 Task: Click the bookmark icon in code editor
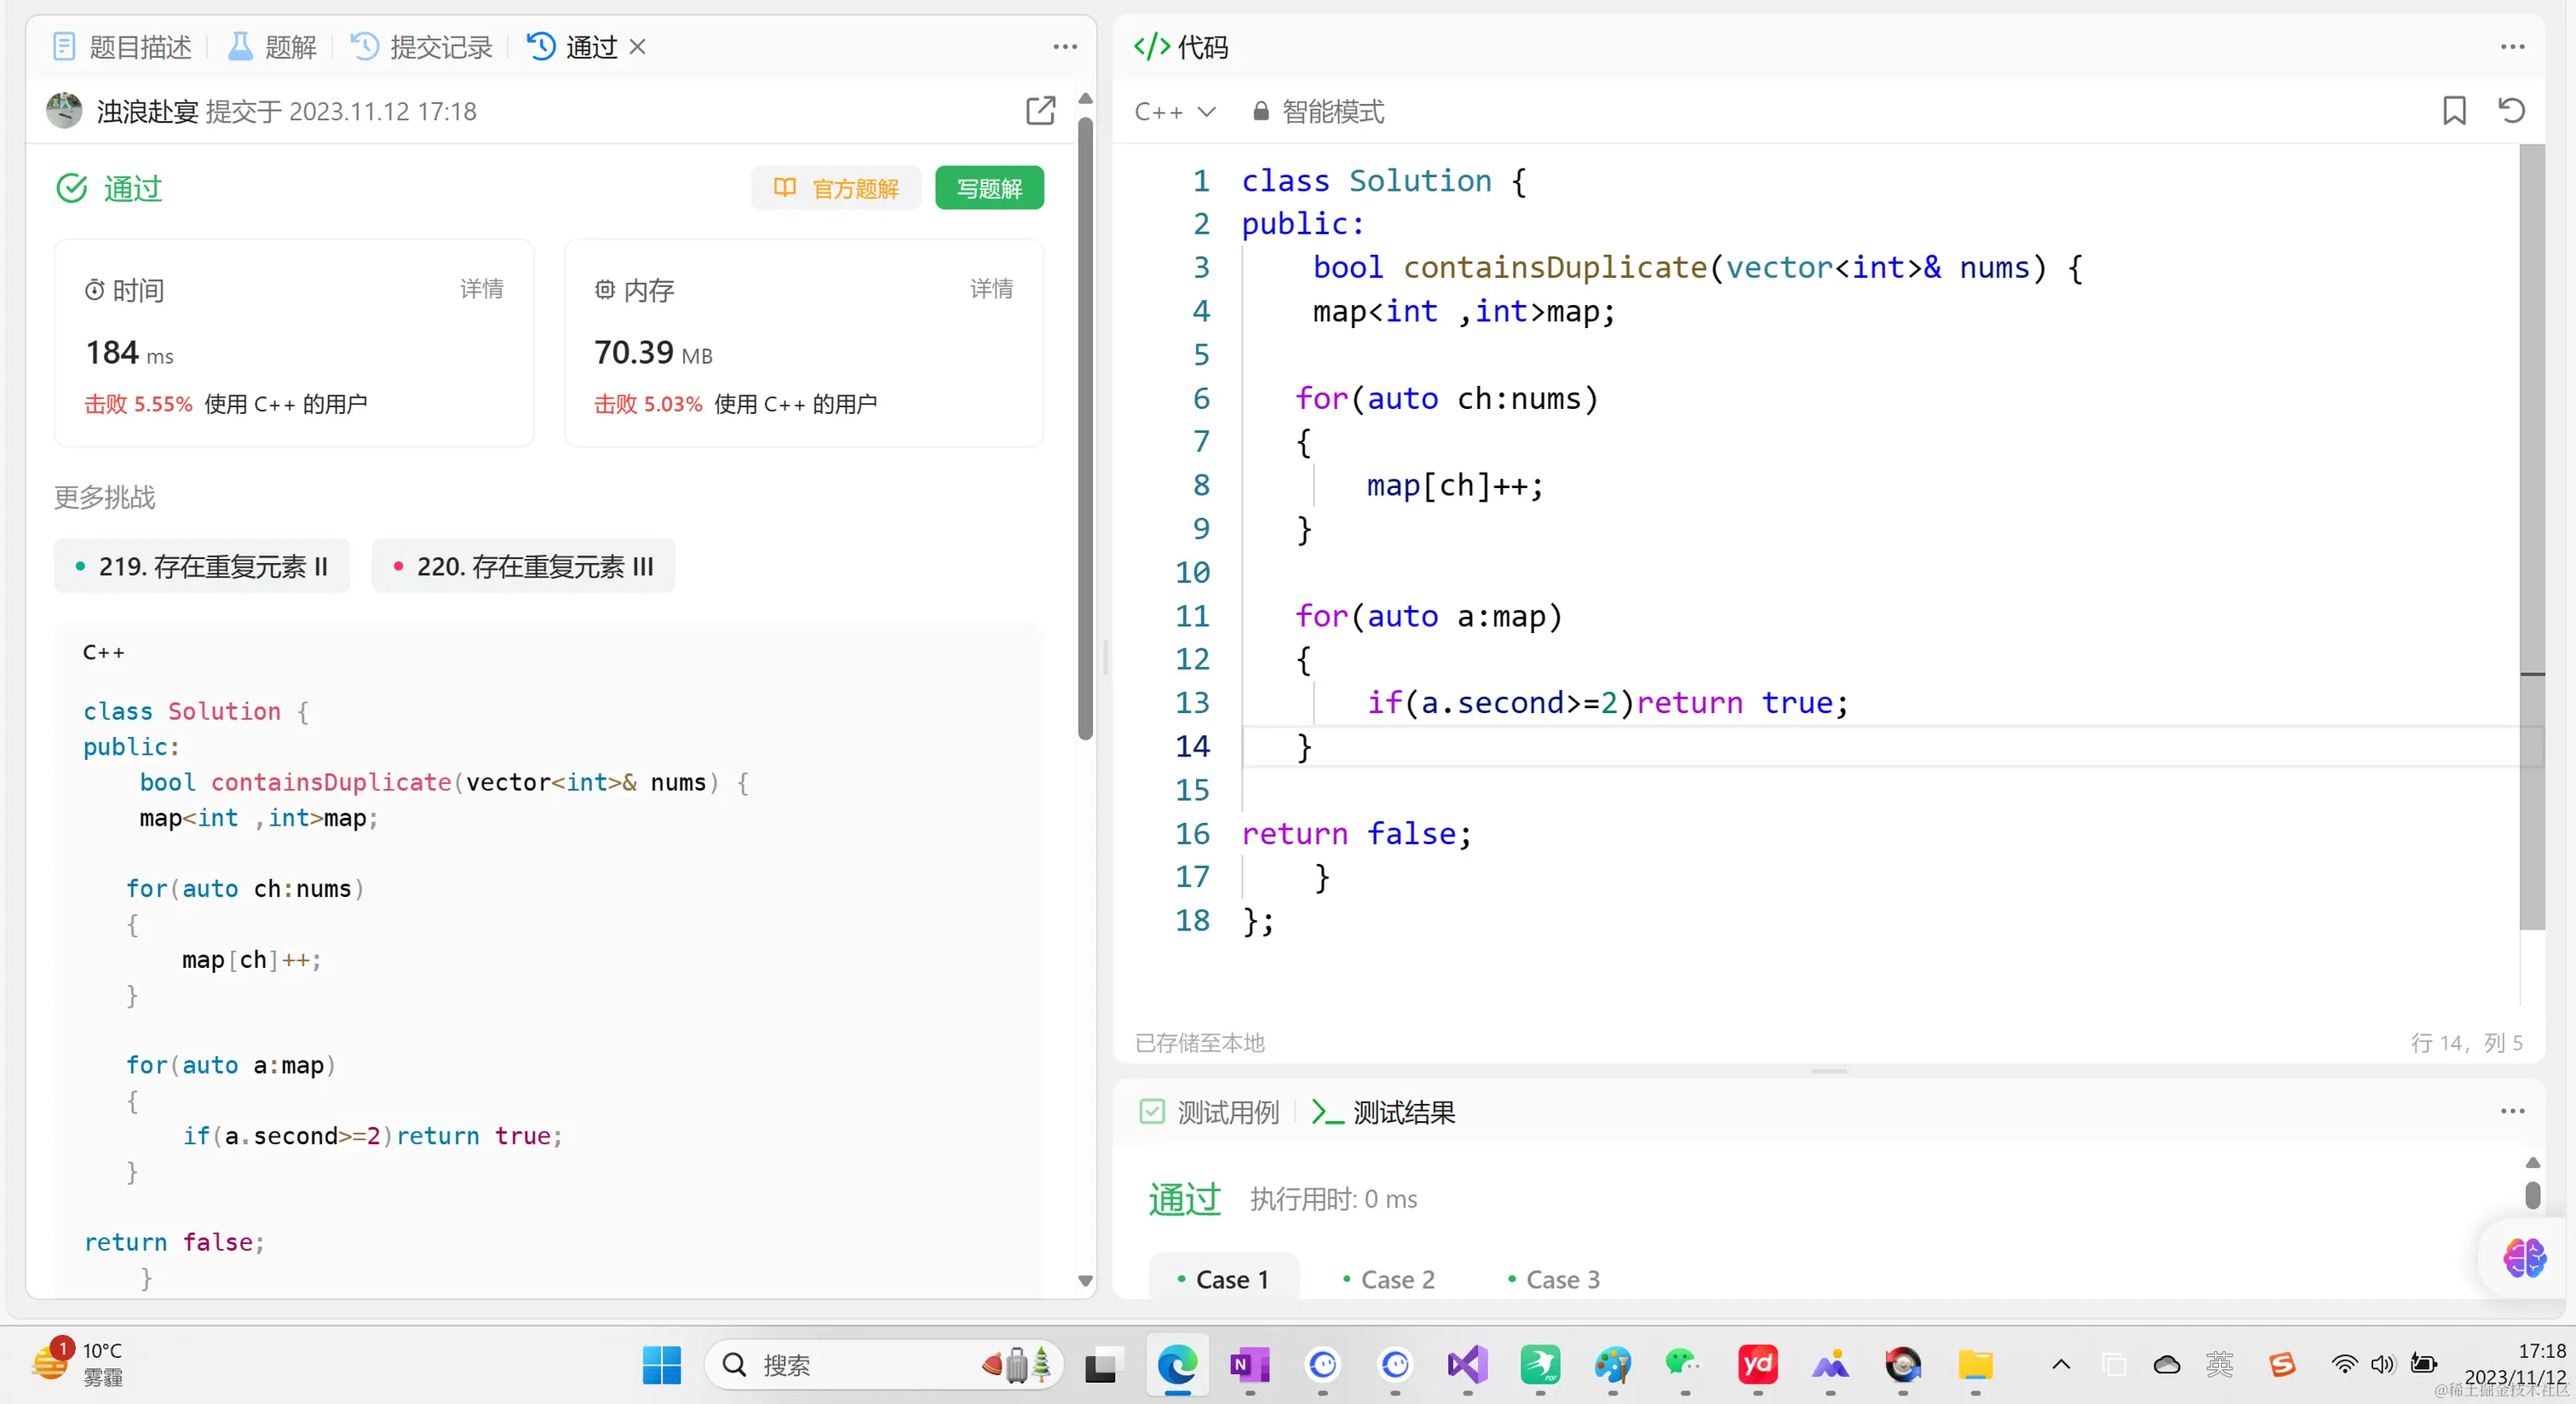tap(2453, 110)
